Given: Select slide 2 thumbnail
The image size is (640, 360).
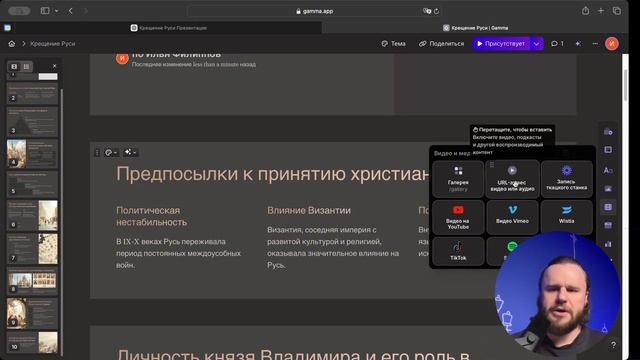Looking at the screenshot, I should (32, 94).
